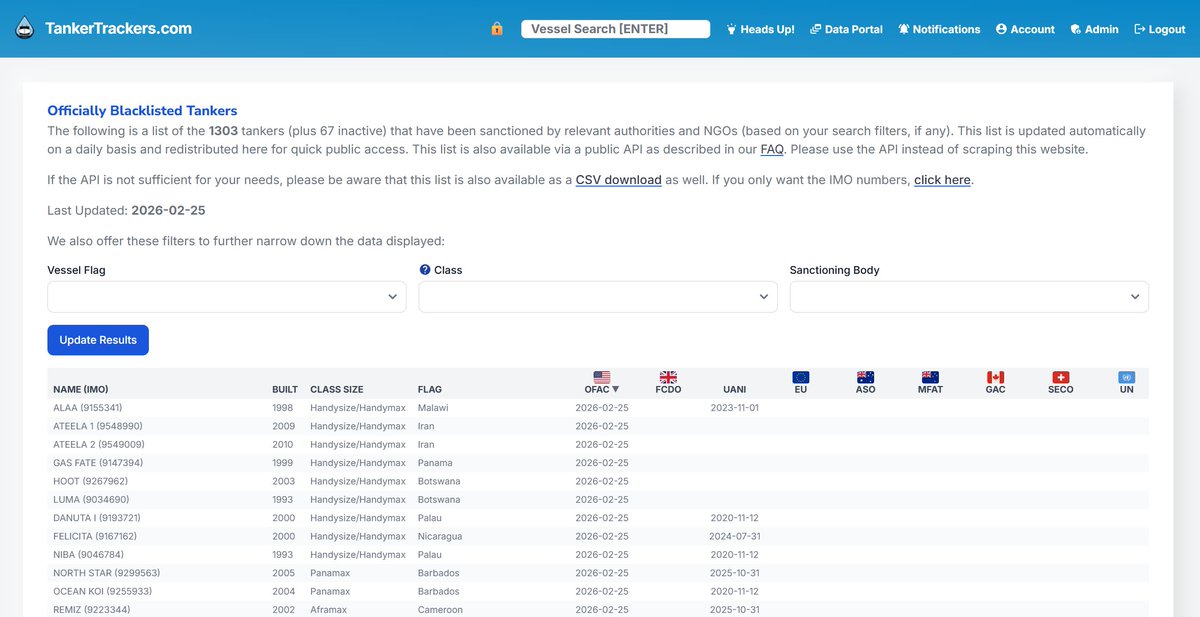This screenshot has width=1200, height=617.
Task: Click Panama in the GAS FATE row
Action: click(435, 463)
